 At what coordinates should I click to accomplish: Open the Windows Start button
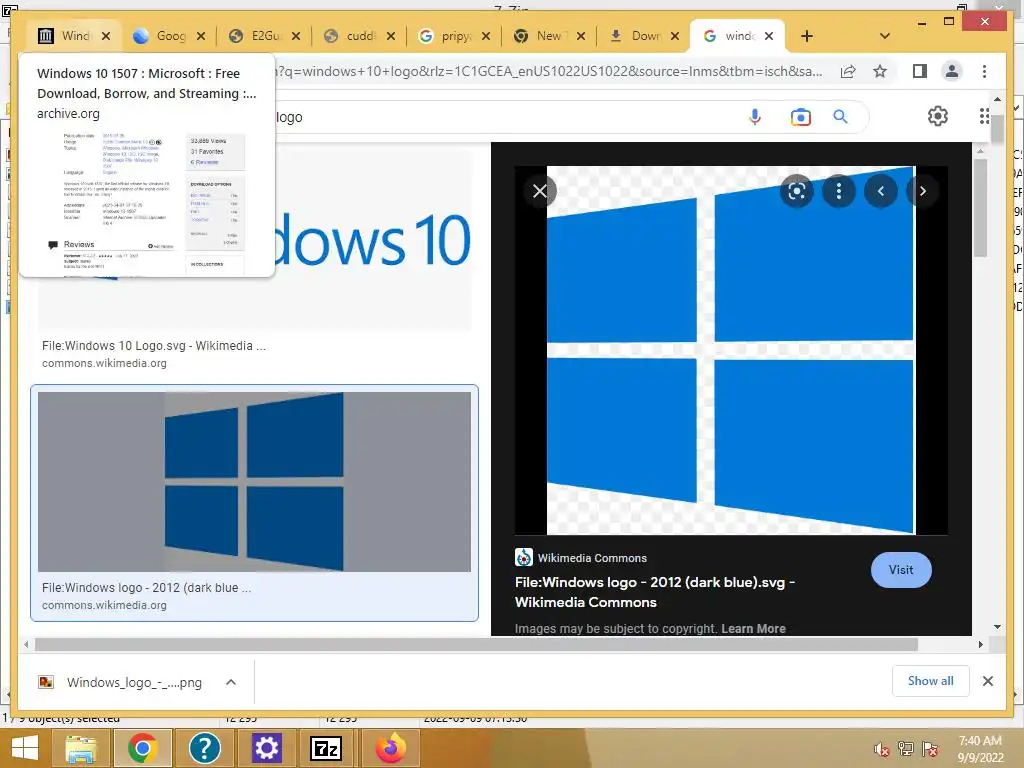tap(25, 748)
